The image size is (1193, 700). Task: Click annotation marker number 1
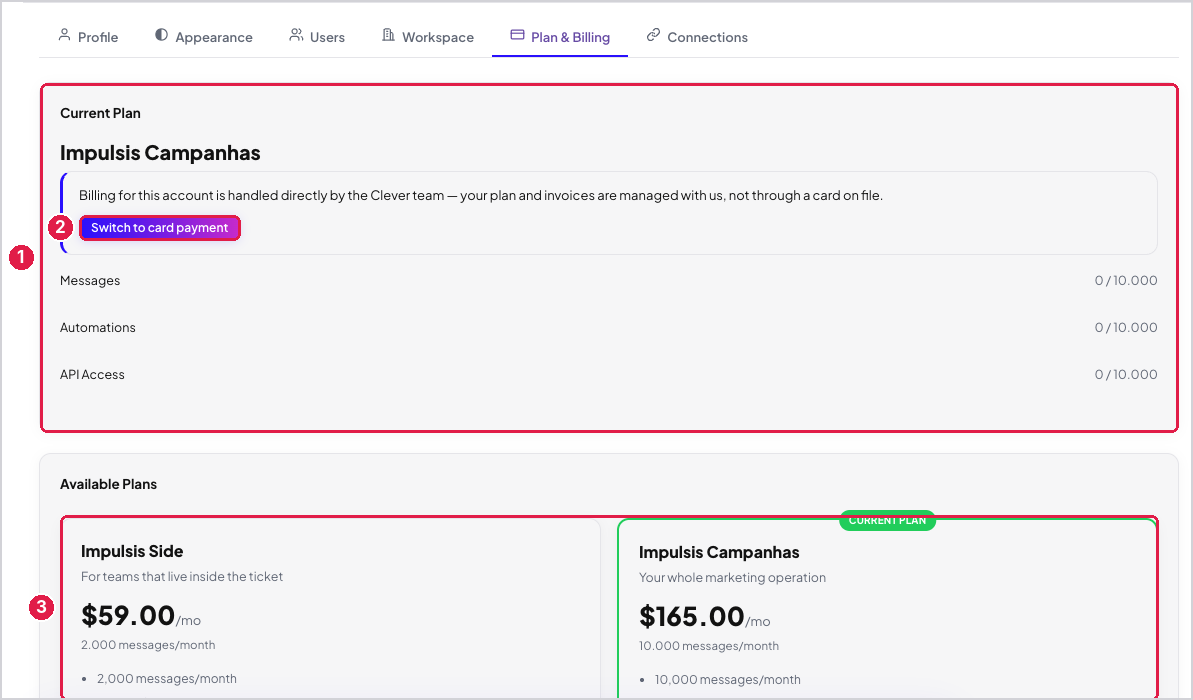point(21,257)
